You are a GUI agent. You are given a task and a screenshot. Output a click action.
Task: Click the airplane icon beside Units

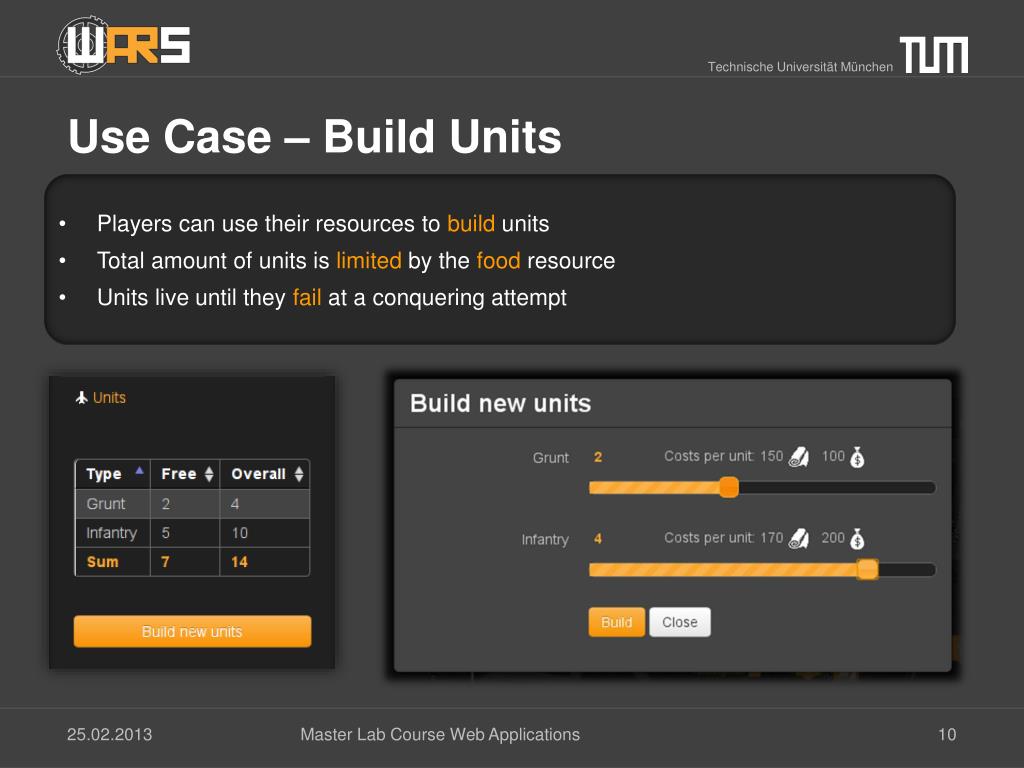click(82, 397)
